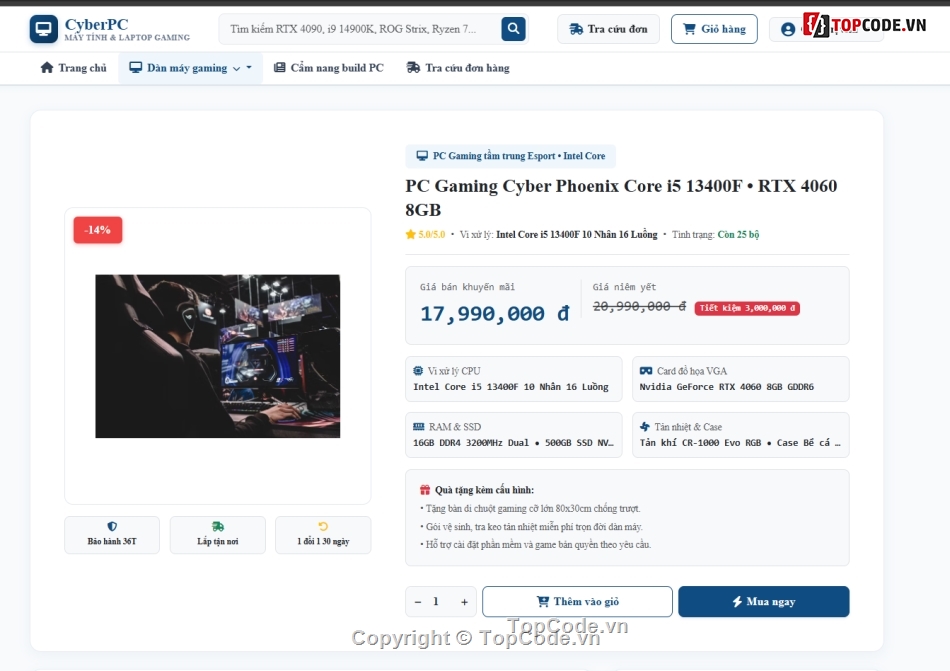Click the Bảo hành 36T warranty card
Viewport: 950px width, 671px height.
coord(112,535)
